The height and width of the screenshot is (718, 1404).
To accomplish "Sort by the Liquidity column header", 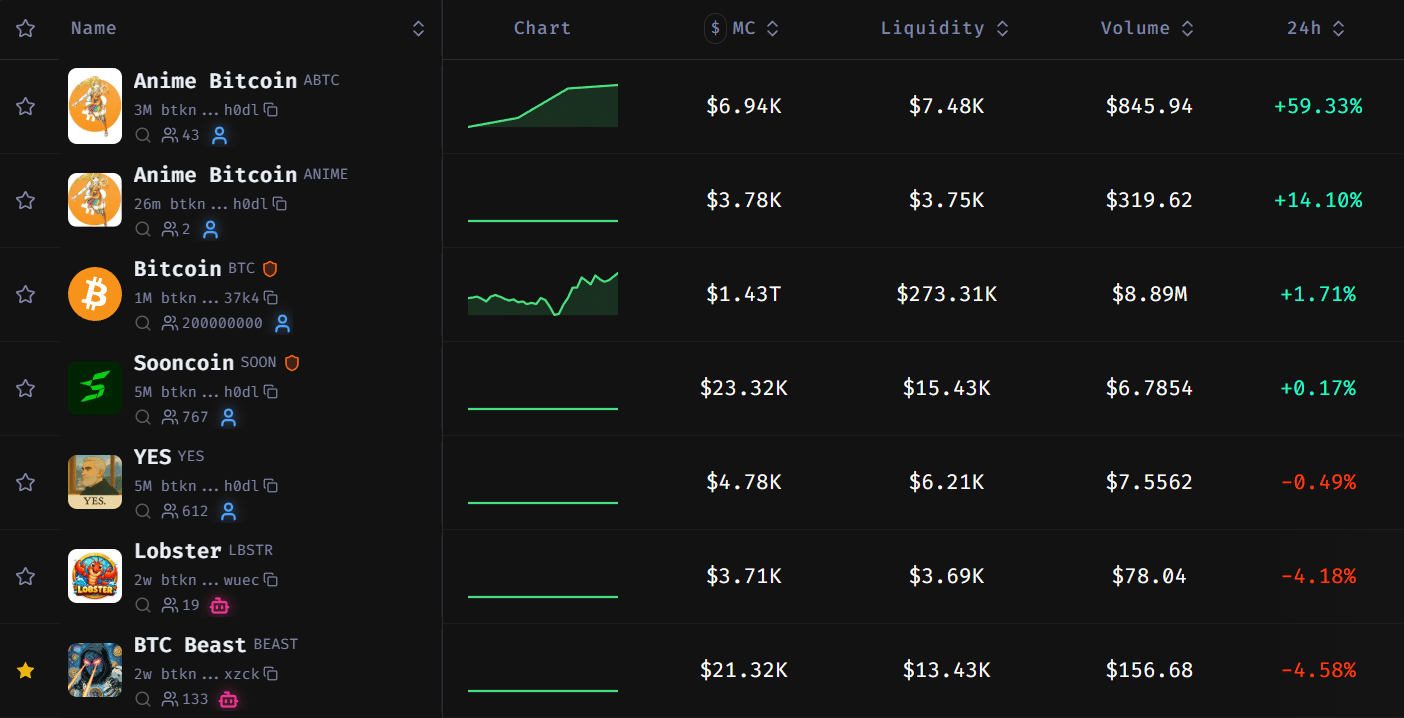I will [x=945, y=29].
